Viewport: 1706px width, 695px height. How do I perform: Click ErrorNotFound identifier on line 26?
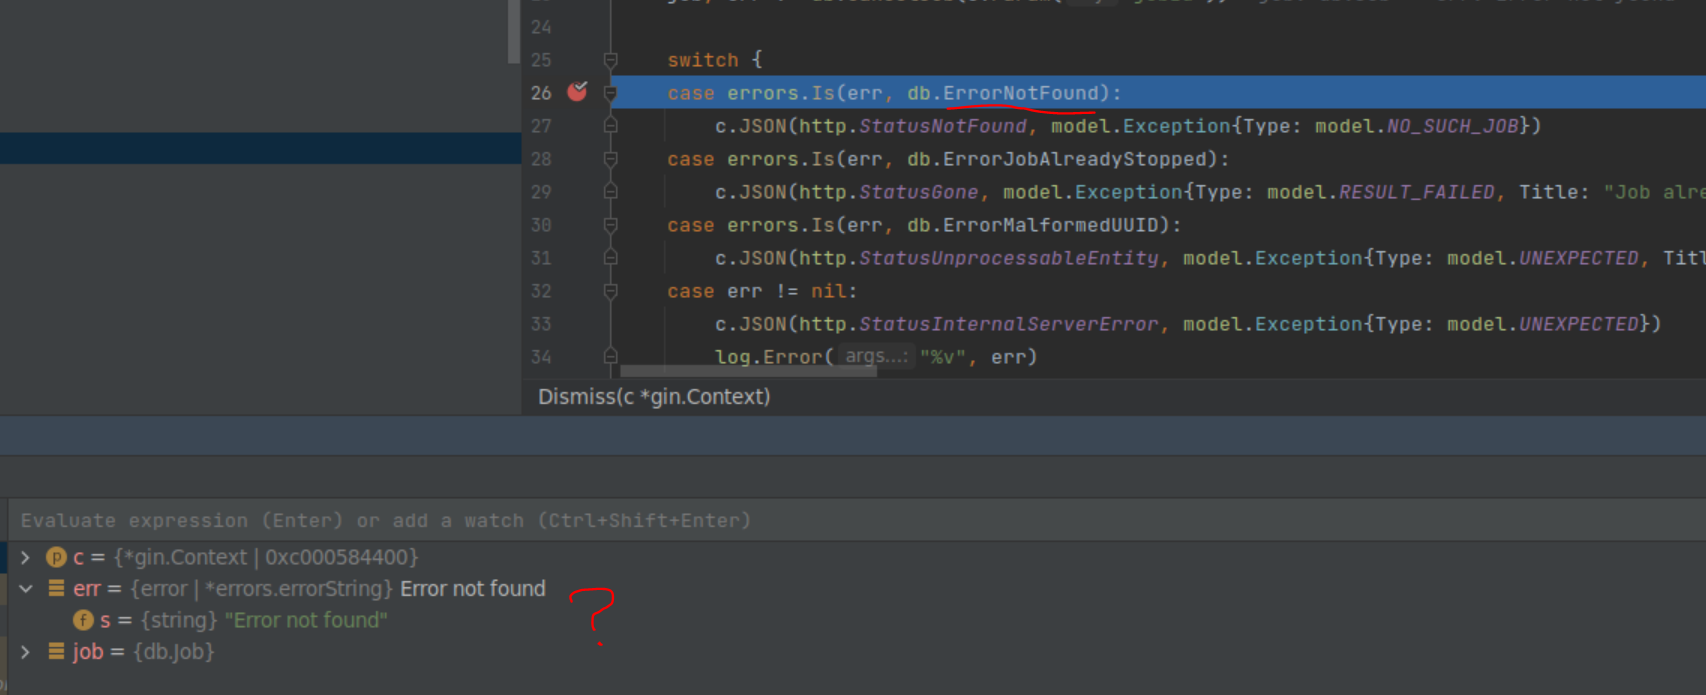[1020, 93]
